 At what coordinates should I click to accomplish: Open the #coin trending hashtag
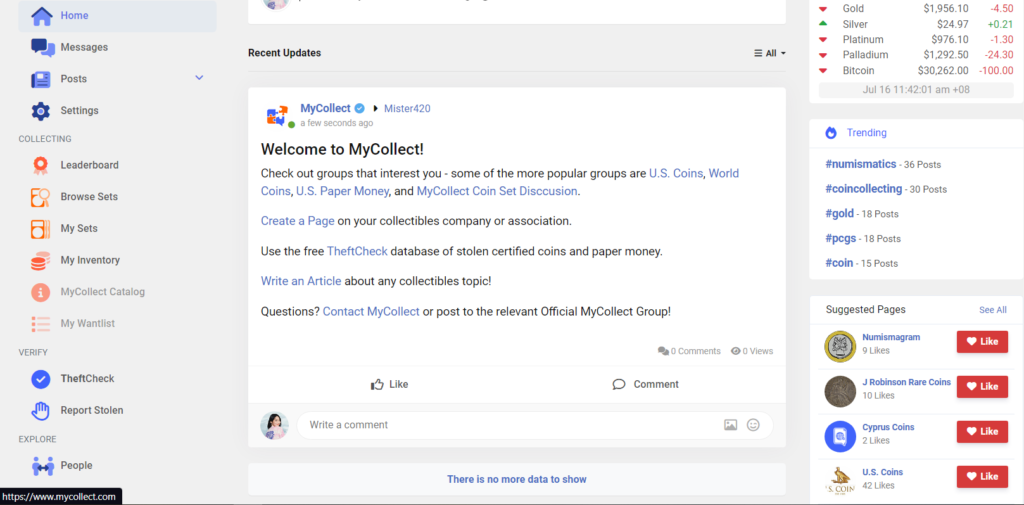point(839,263)
